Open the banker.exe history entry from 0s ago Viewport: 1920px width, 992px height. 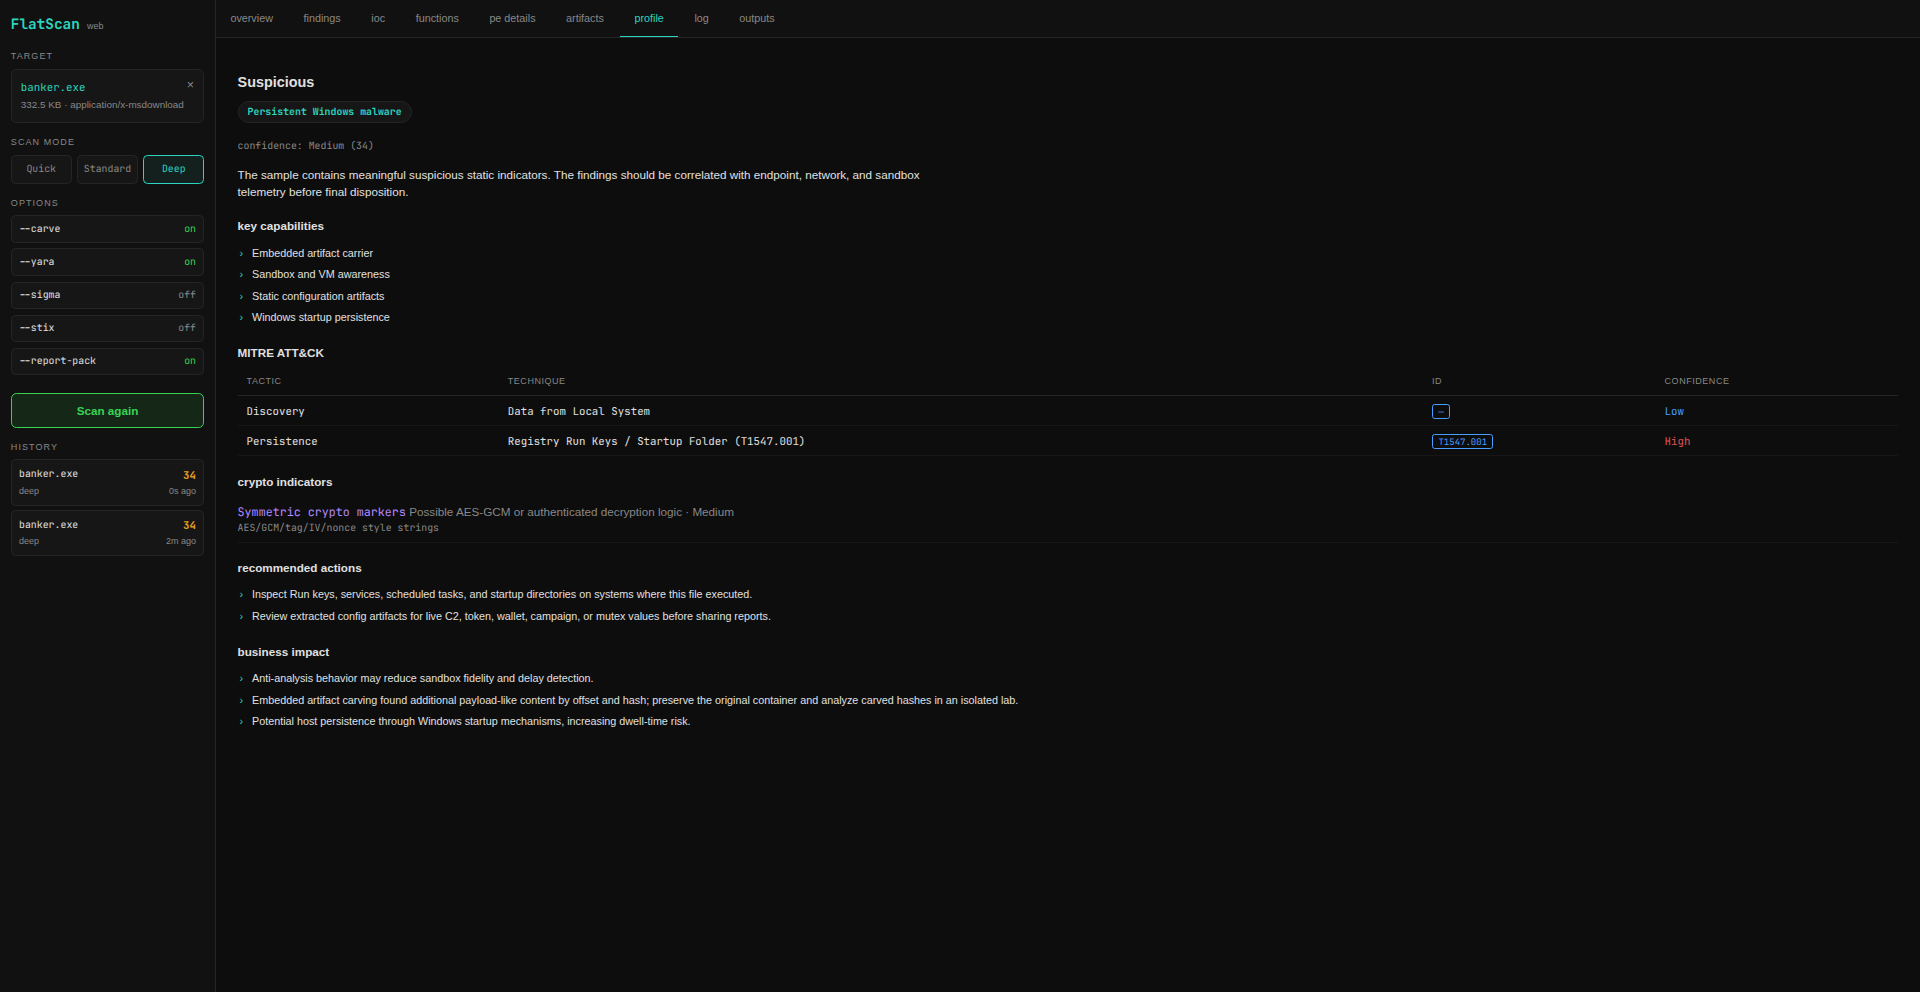pyautogui.click(x=107, y=482)
